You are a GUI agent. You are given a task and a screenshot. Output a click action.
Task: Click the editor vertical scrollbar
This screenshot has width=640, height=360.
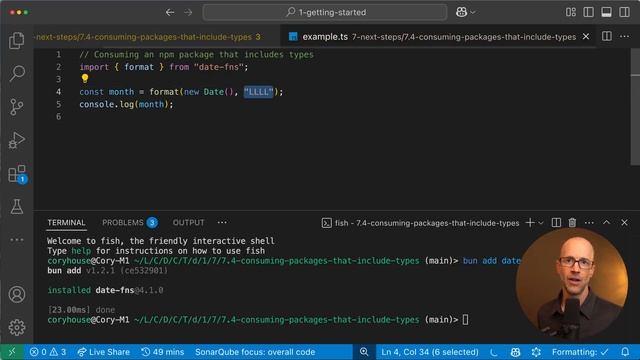point(635,107)
